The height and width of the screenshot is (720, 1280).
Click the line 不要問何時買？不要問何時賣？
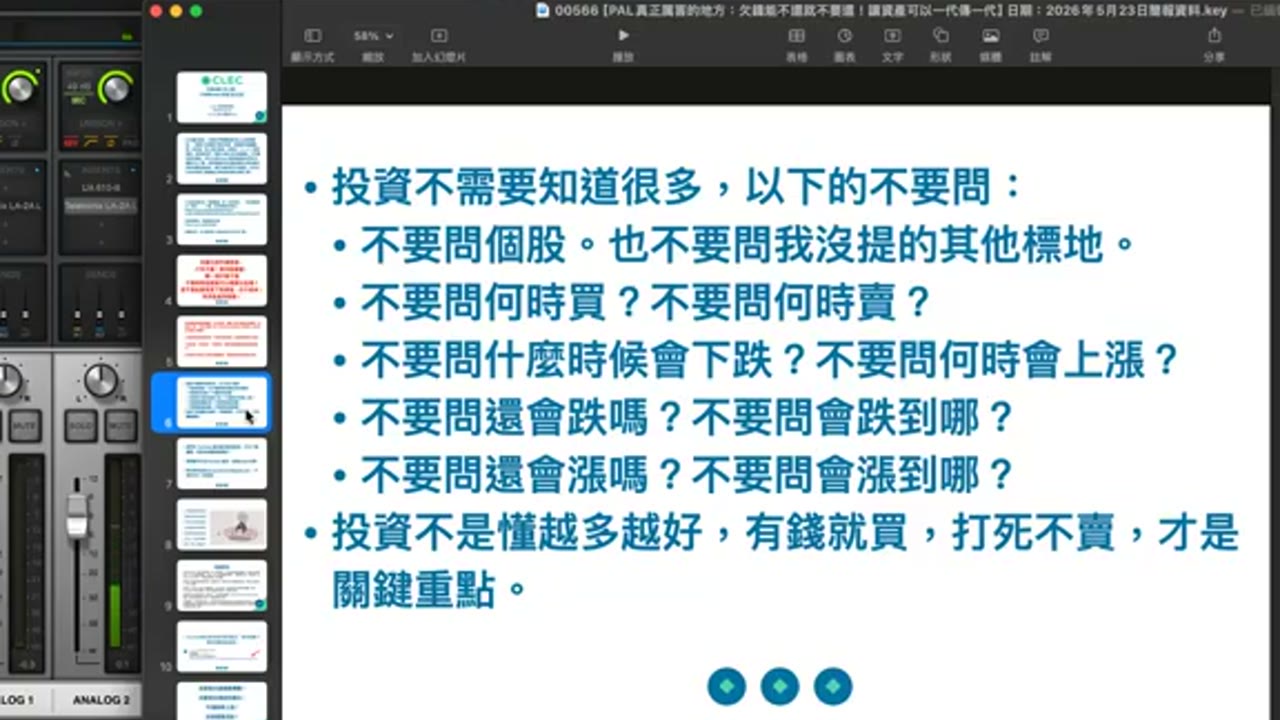click(x=646, y=303)
